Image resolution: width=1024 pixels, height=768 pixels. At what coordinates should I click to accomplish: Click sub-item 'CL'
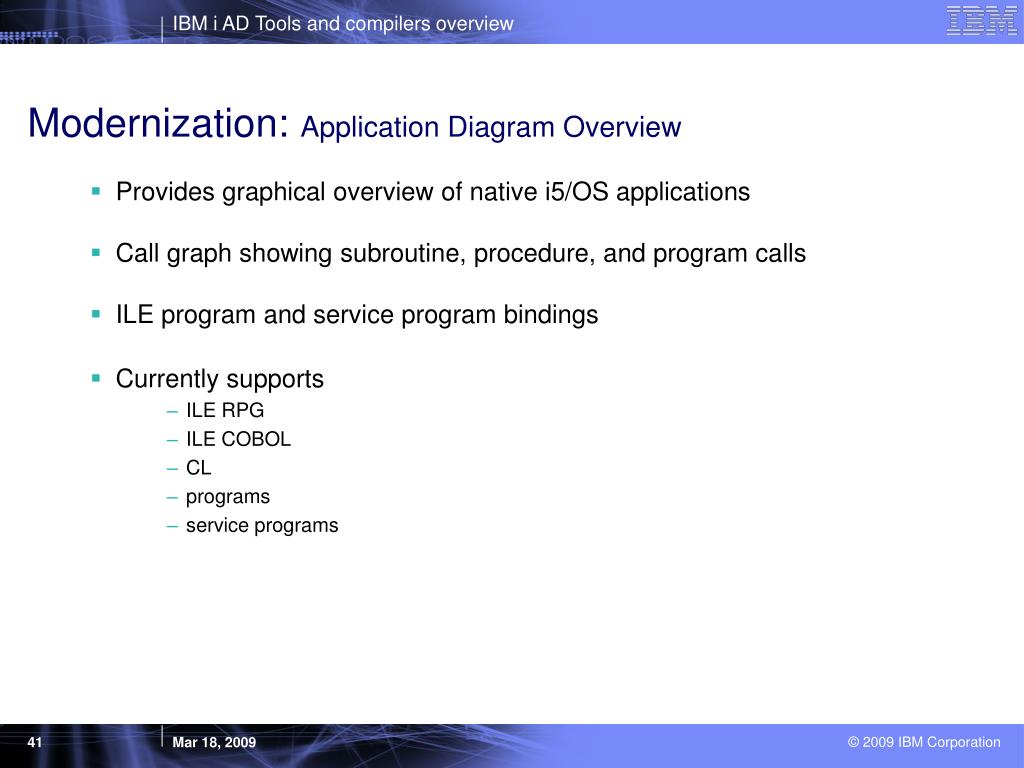(199, 468)
